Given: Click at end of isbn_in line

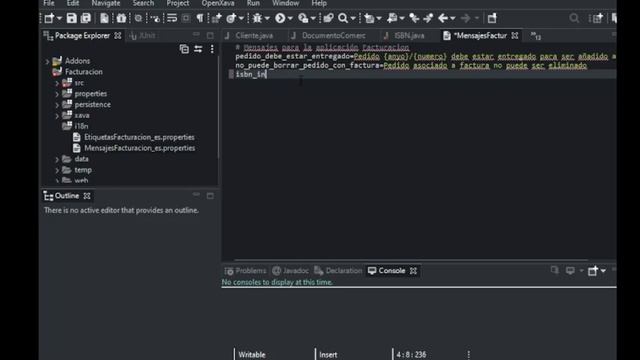Looking at the screenshot, I should point(267,74).
